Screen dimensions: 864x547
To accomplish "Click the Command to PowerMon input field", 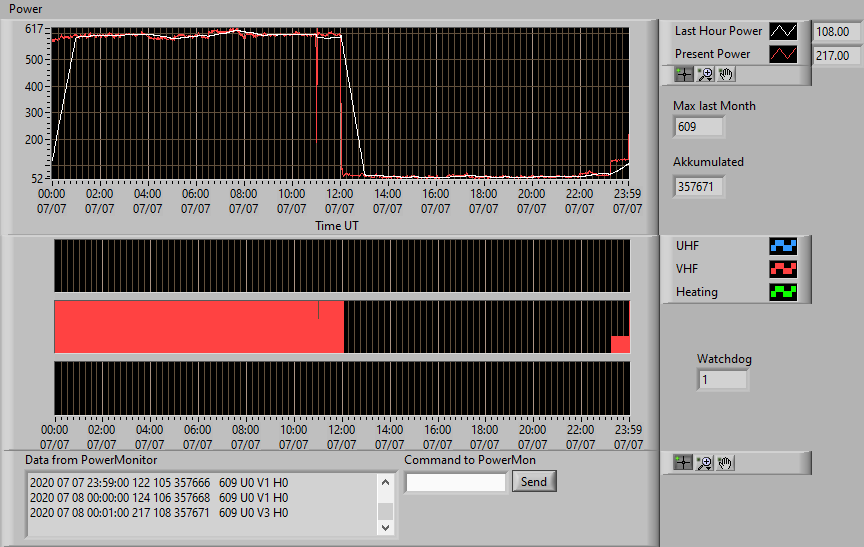I will click(x=456, y=483).
